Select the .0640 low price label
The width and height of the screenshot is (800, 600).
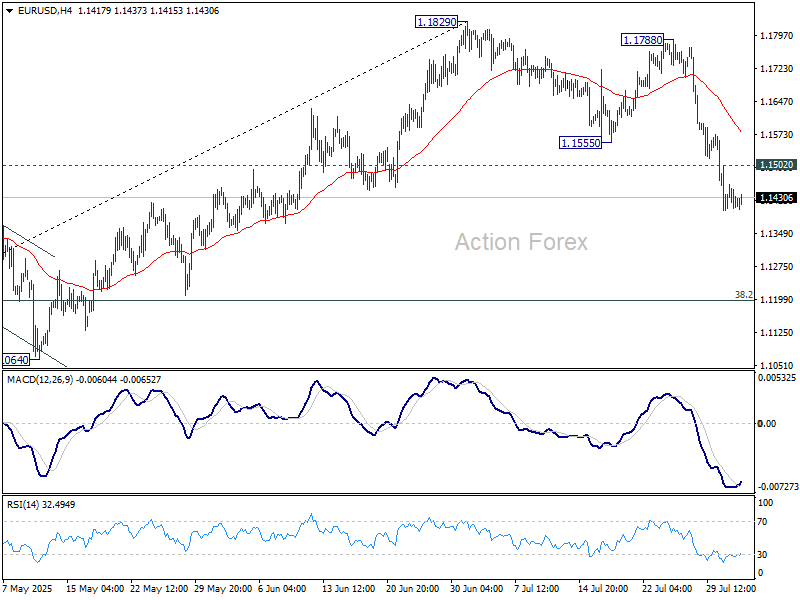click(15, 360)
